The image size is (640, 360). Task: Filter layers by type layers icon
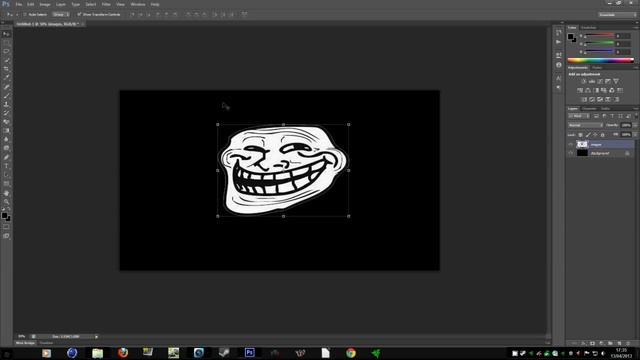pos(612,116)
